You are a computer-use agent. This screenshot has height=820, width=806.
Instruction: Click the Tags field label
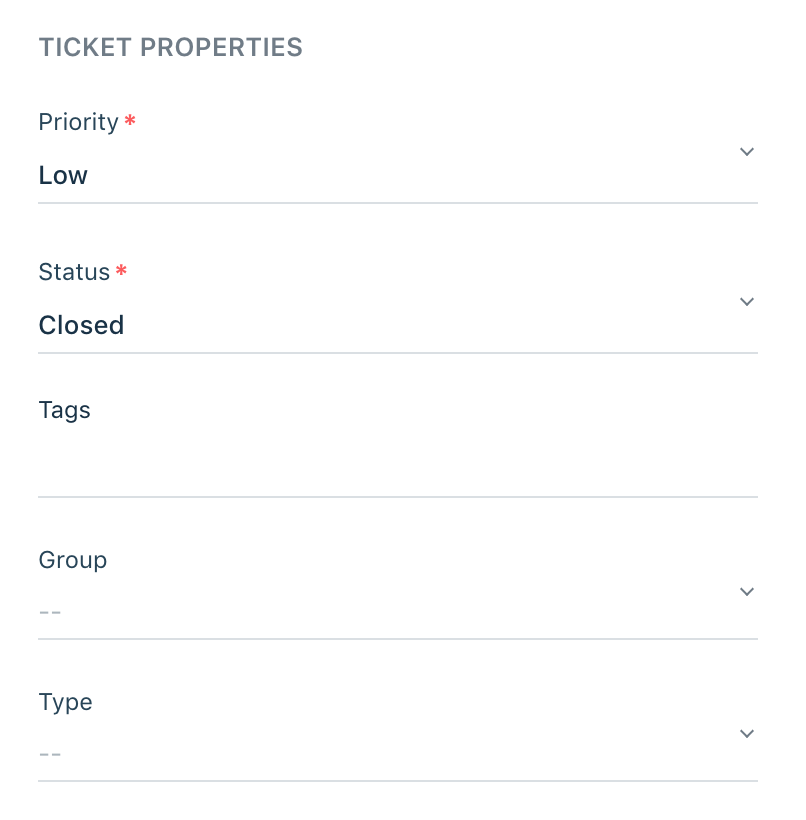coord(64,410)
